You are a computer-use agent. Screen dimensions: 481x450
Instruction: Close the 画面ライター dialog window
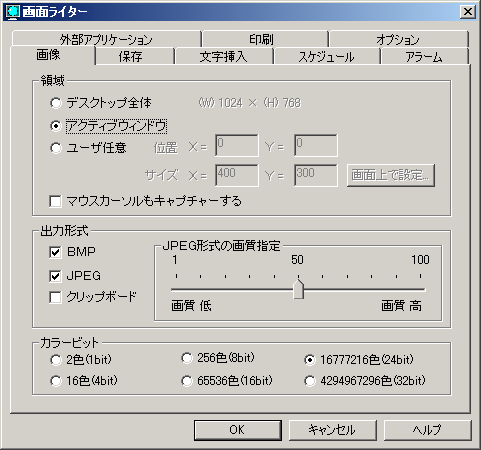tap(467, 12)
